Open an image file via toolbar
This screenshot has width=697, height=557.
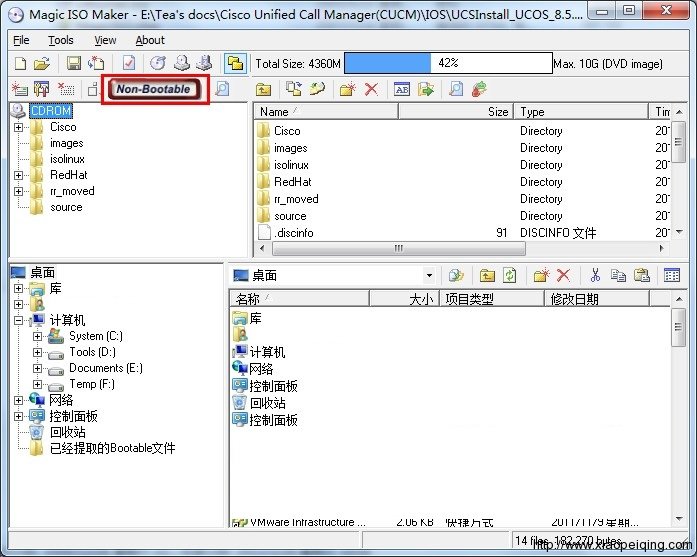click(x=42, y=64)
